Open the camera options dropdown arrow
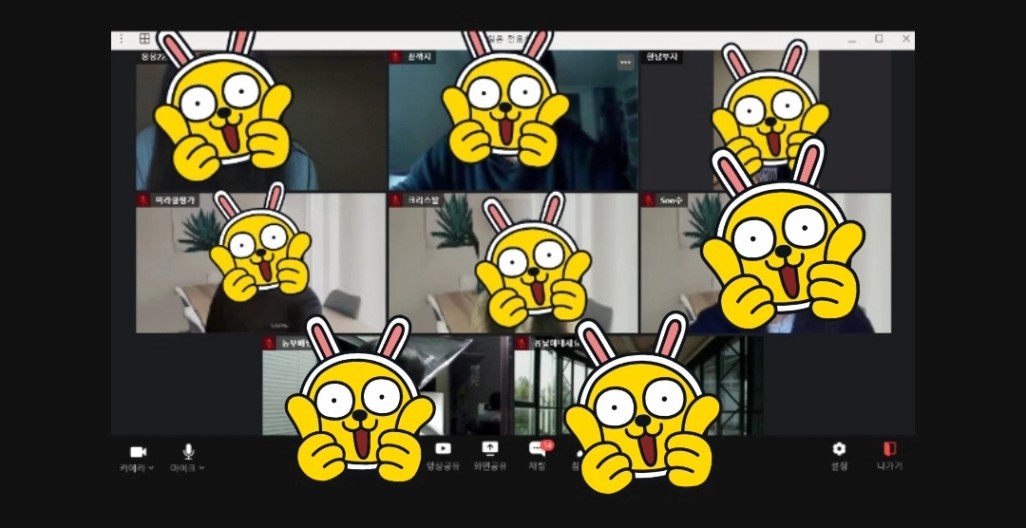 pyautogui.click(x=151, y=468)
